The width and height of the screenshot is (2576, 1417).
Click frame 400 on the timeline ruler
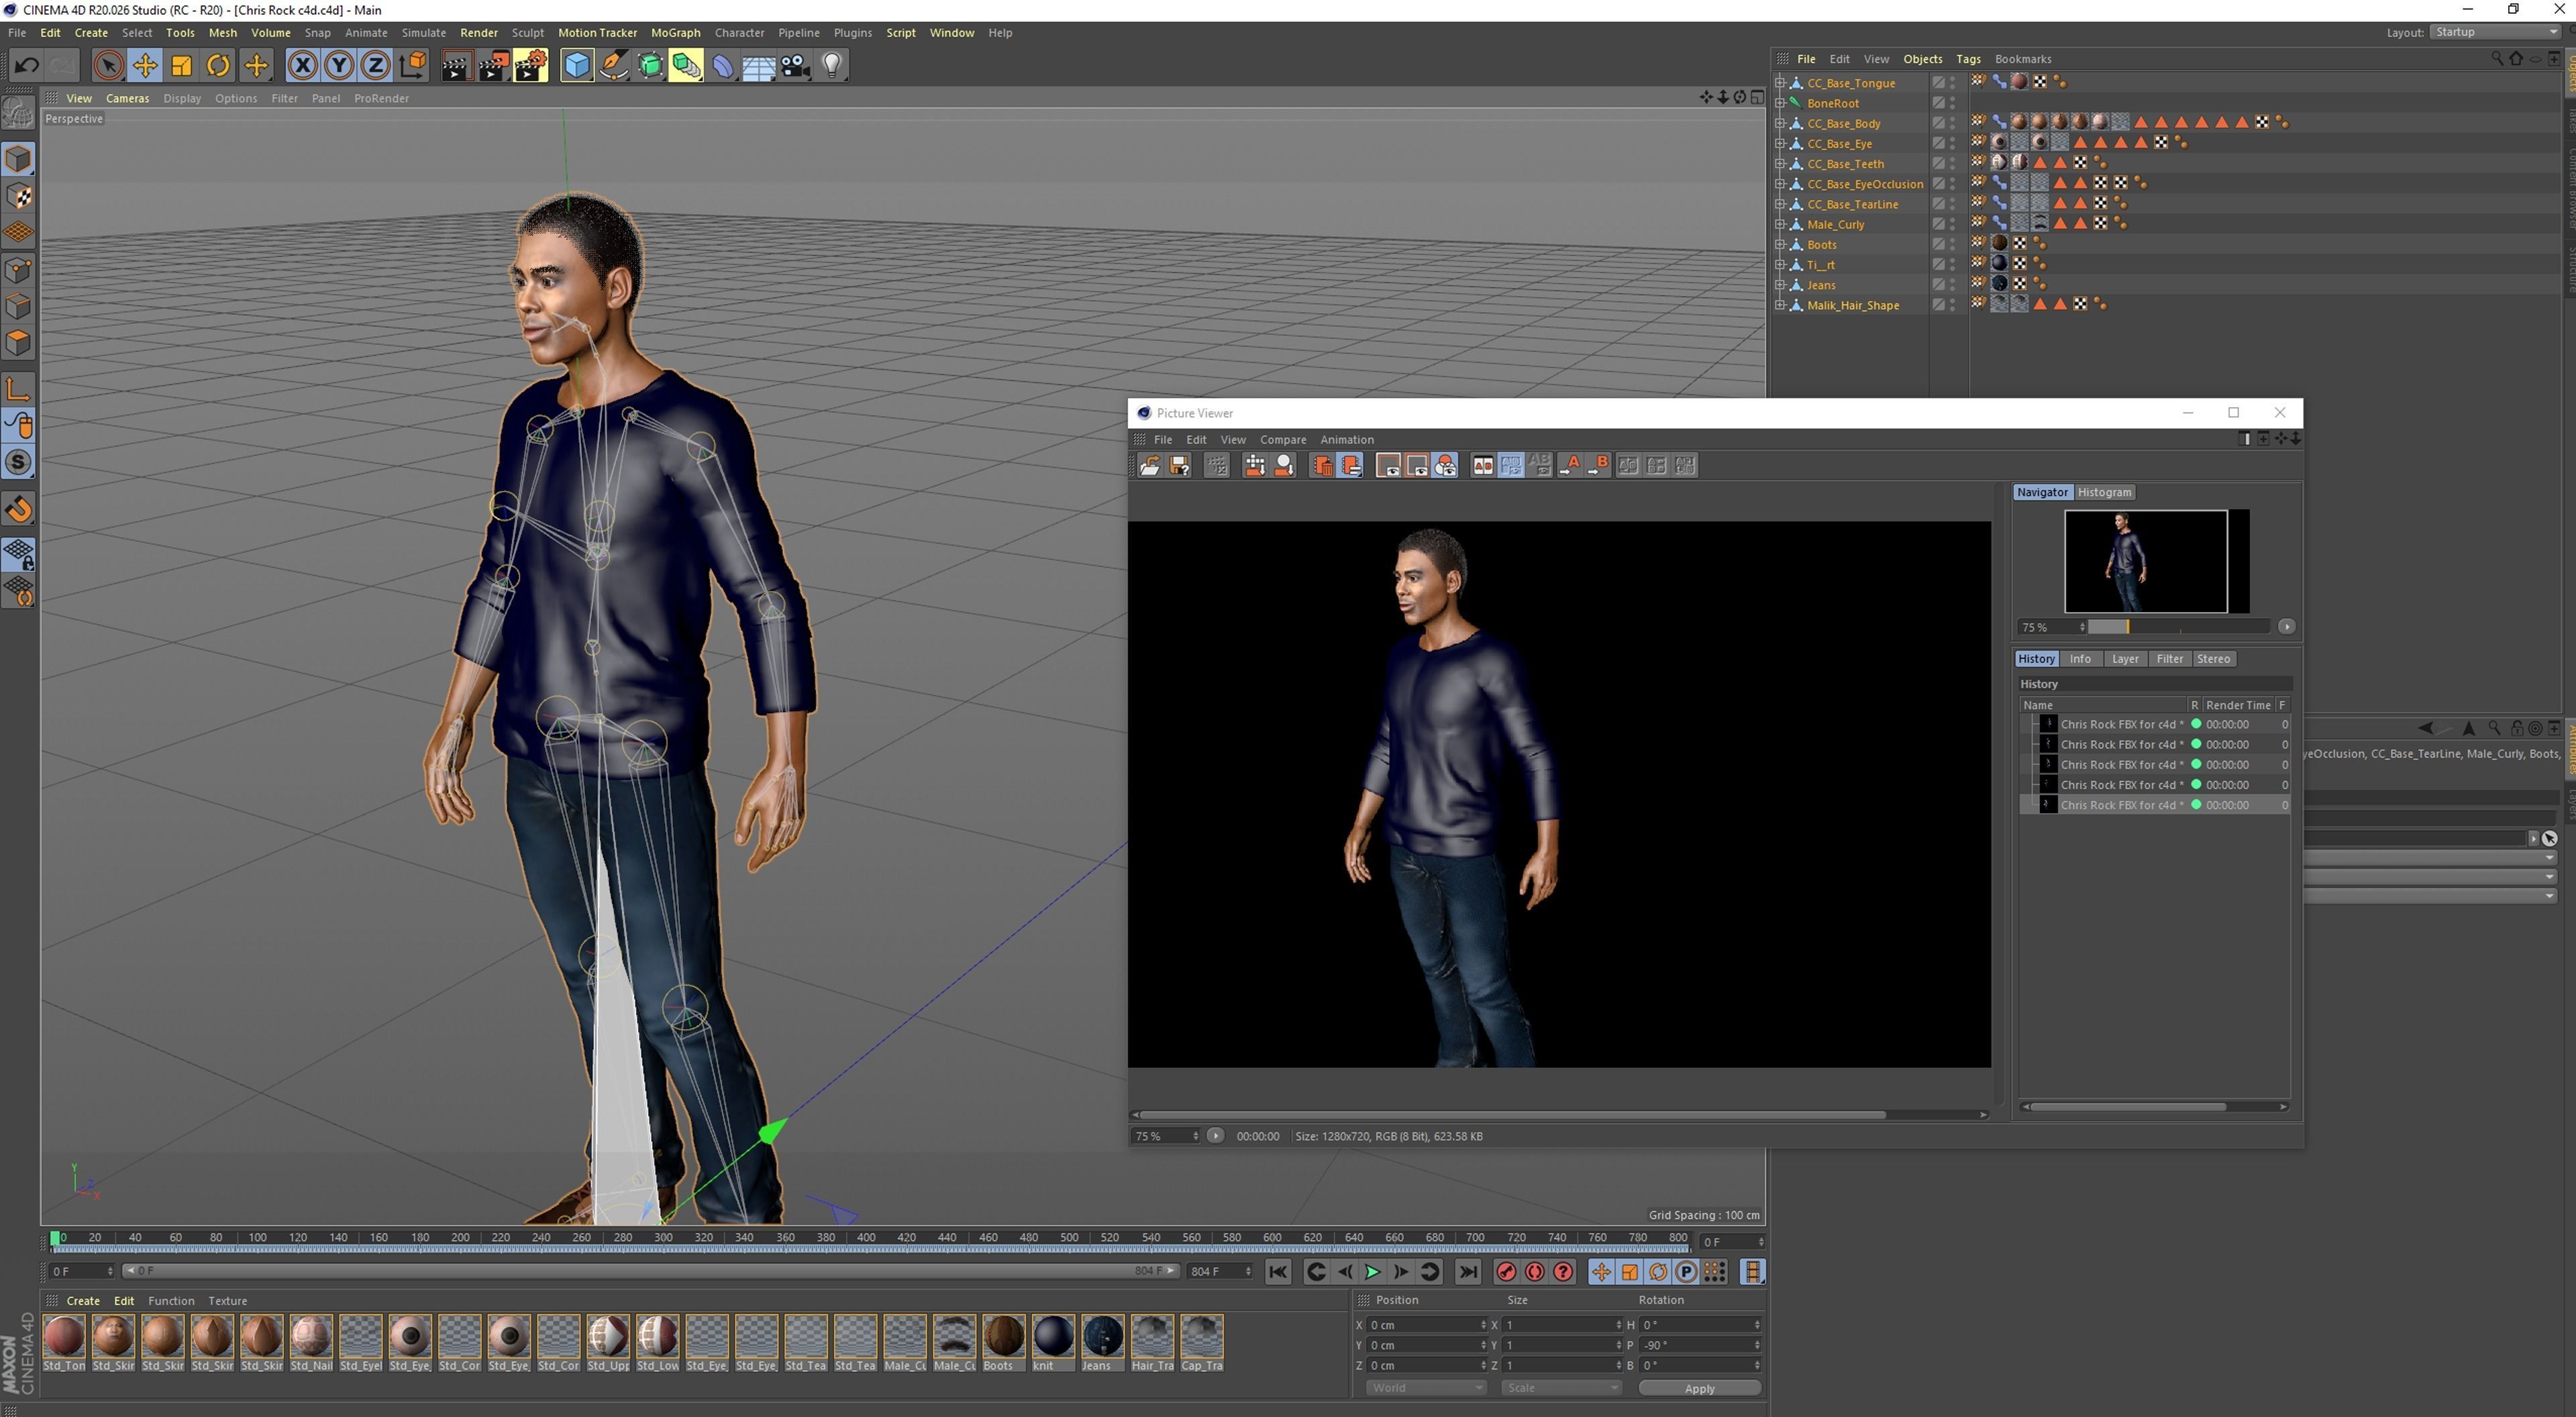pos(866,1238)
